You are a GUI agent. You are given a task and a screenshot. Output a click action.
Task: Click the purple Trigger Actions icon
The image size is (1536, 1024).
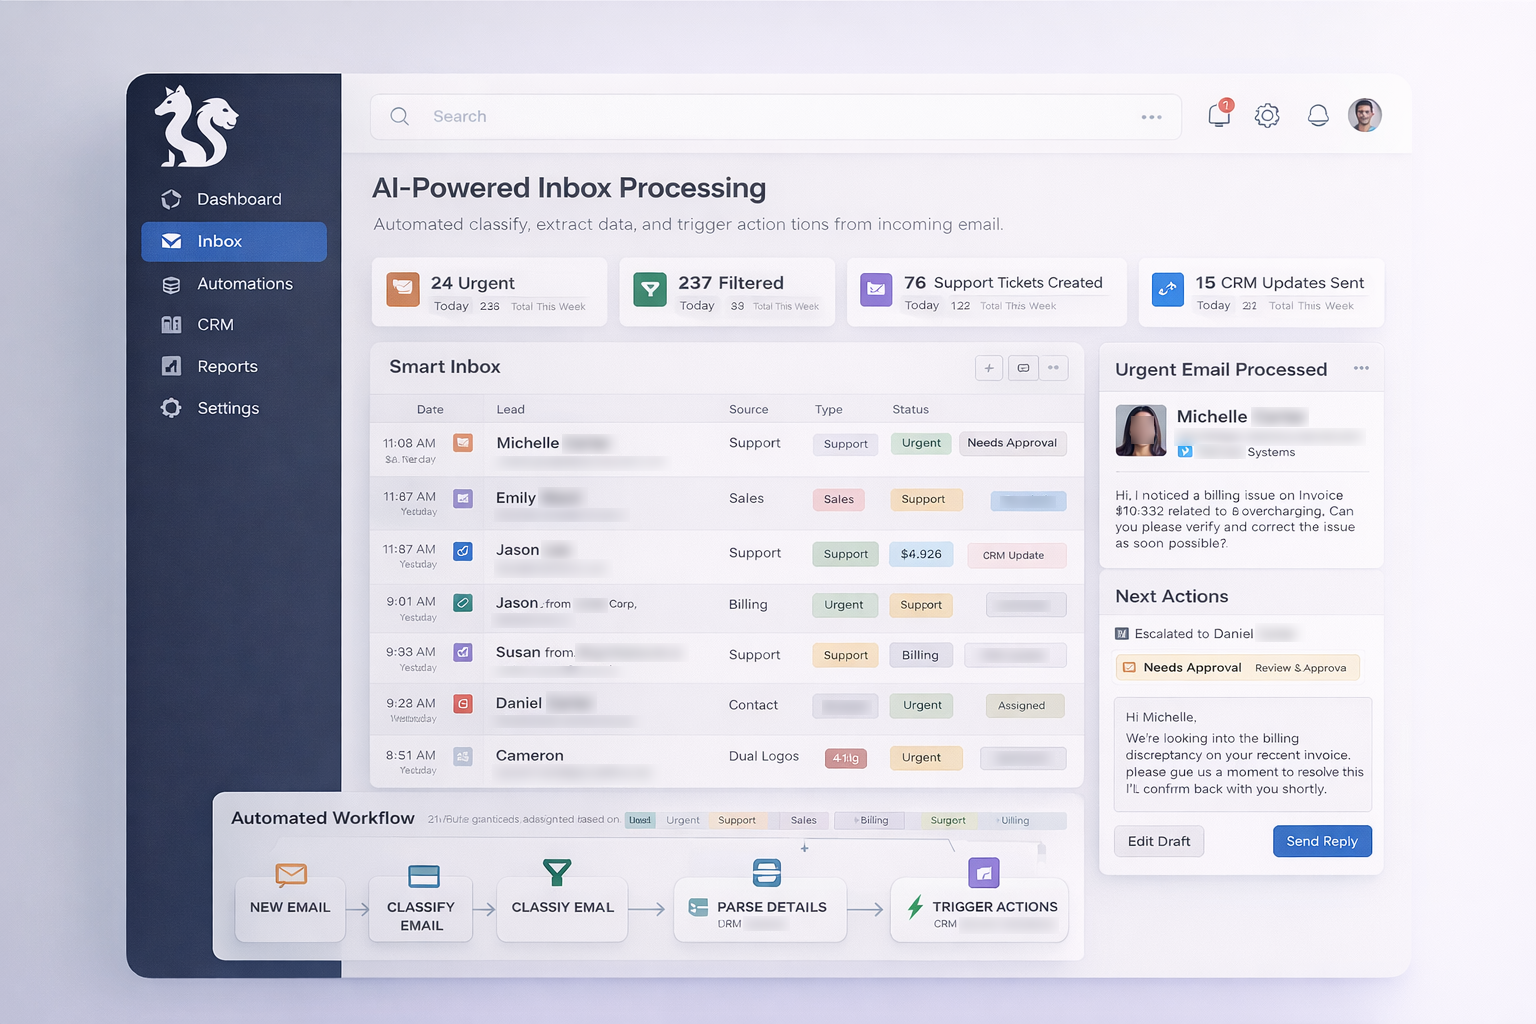pos(984,873)
